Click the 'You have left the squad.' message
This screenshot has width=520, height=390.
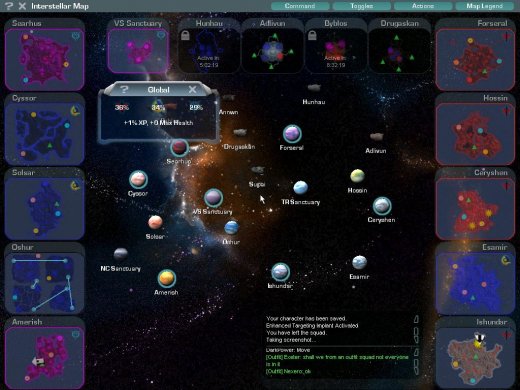tap(296, 333)
